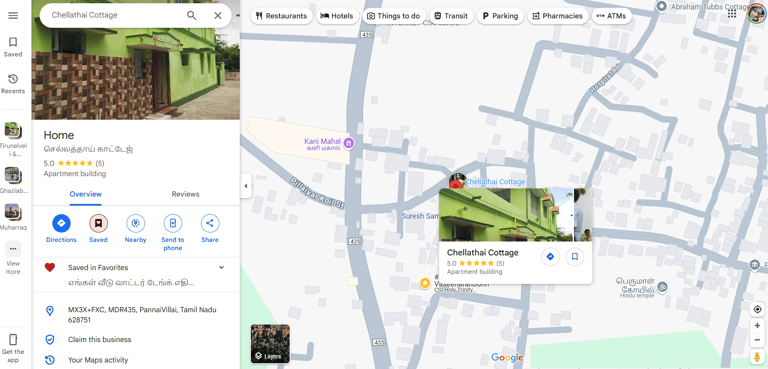
Task: Click the Perumal Hindu temple marker
Action: pyautogui.click(x=662, y=287)
